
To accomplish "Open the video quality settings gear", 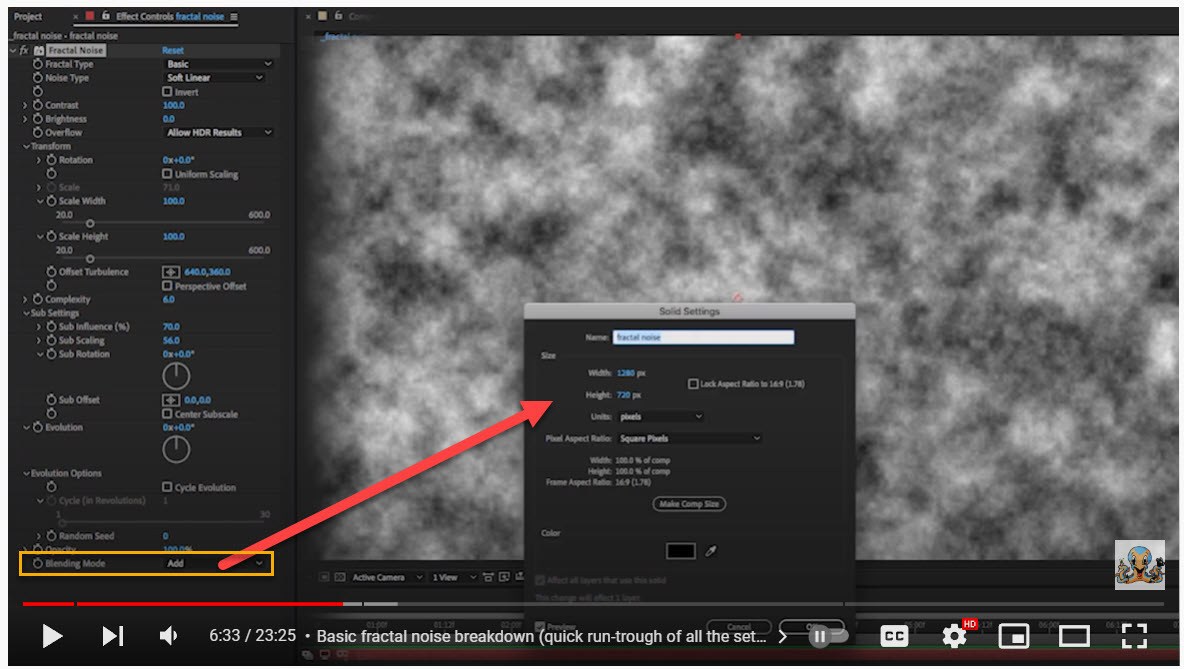I will pos(953,636).
